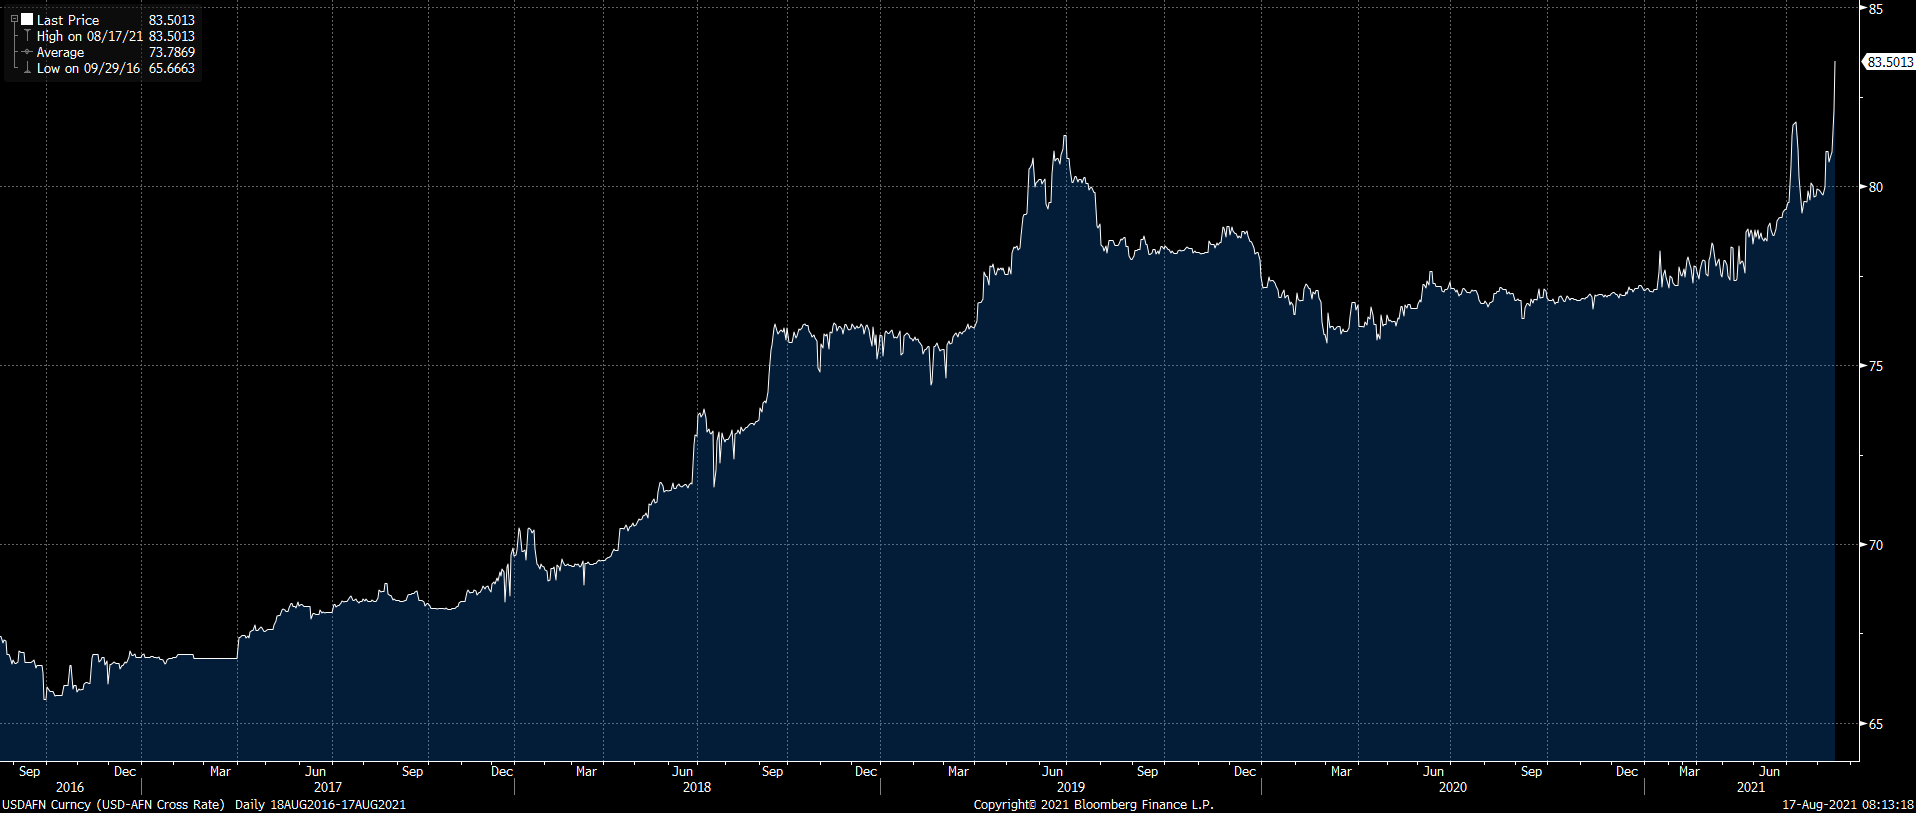Click the 65 label on the price axis

pos(1875,724)
